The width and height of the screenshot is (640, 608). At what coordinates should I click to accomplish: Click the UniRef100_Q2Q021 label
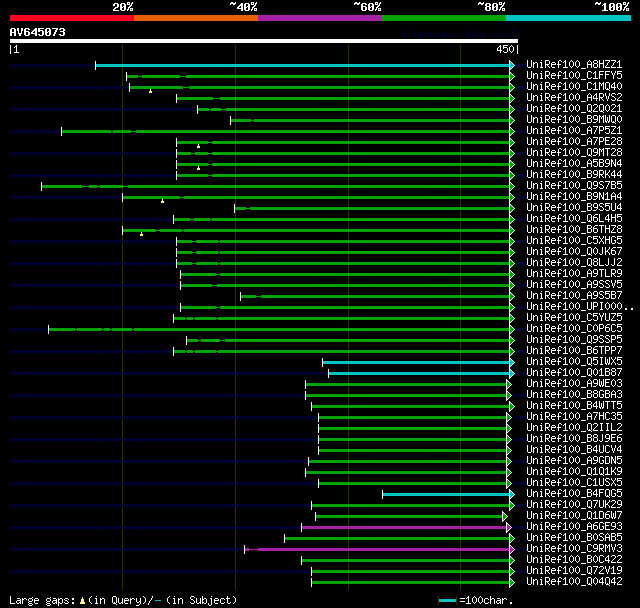coord(574,109)
